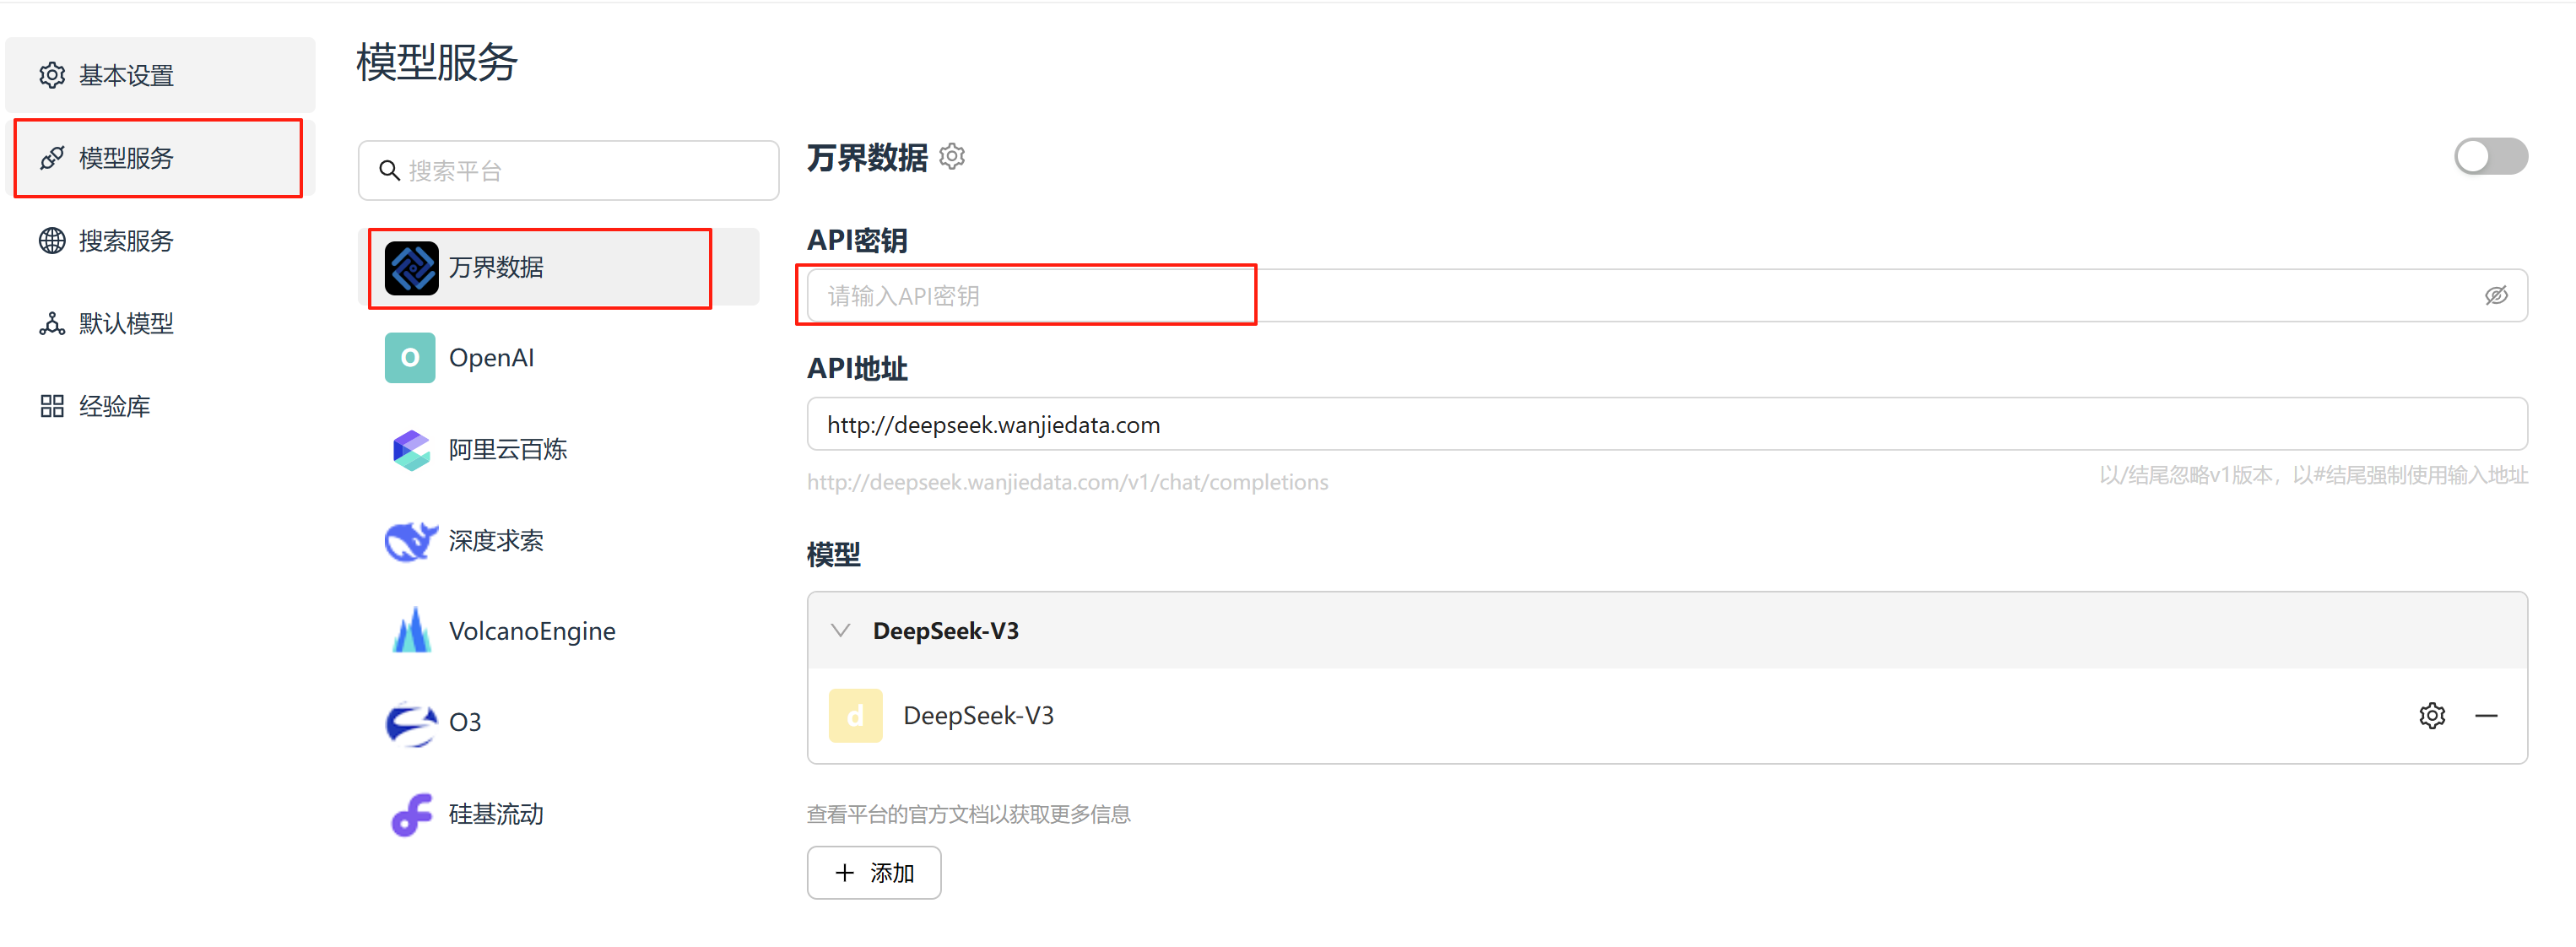Select the 万界数据 provider
Viewport: 2576px width, 947px height.
pyautogui.click(x=559, y=267)
